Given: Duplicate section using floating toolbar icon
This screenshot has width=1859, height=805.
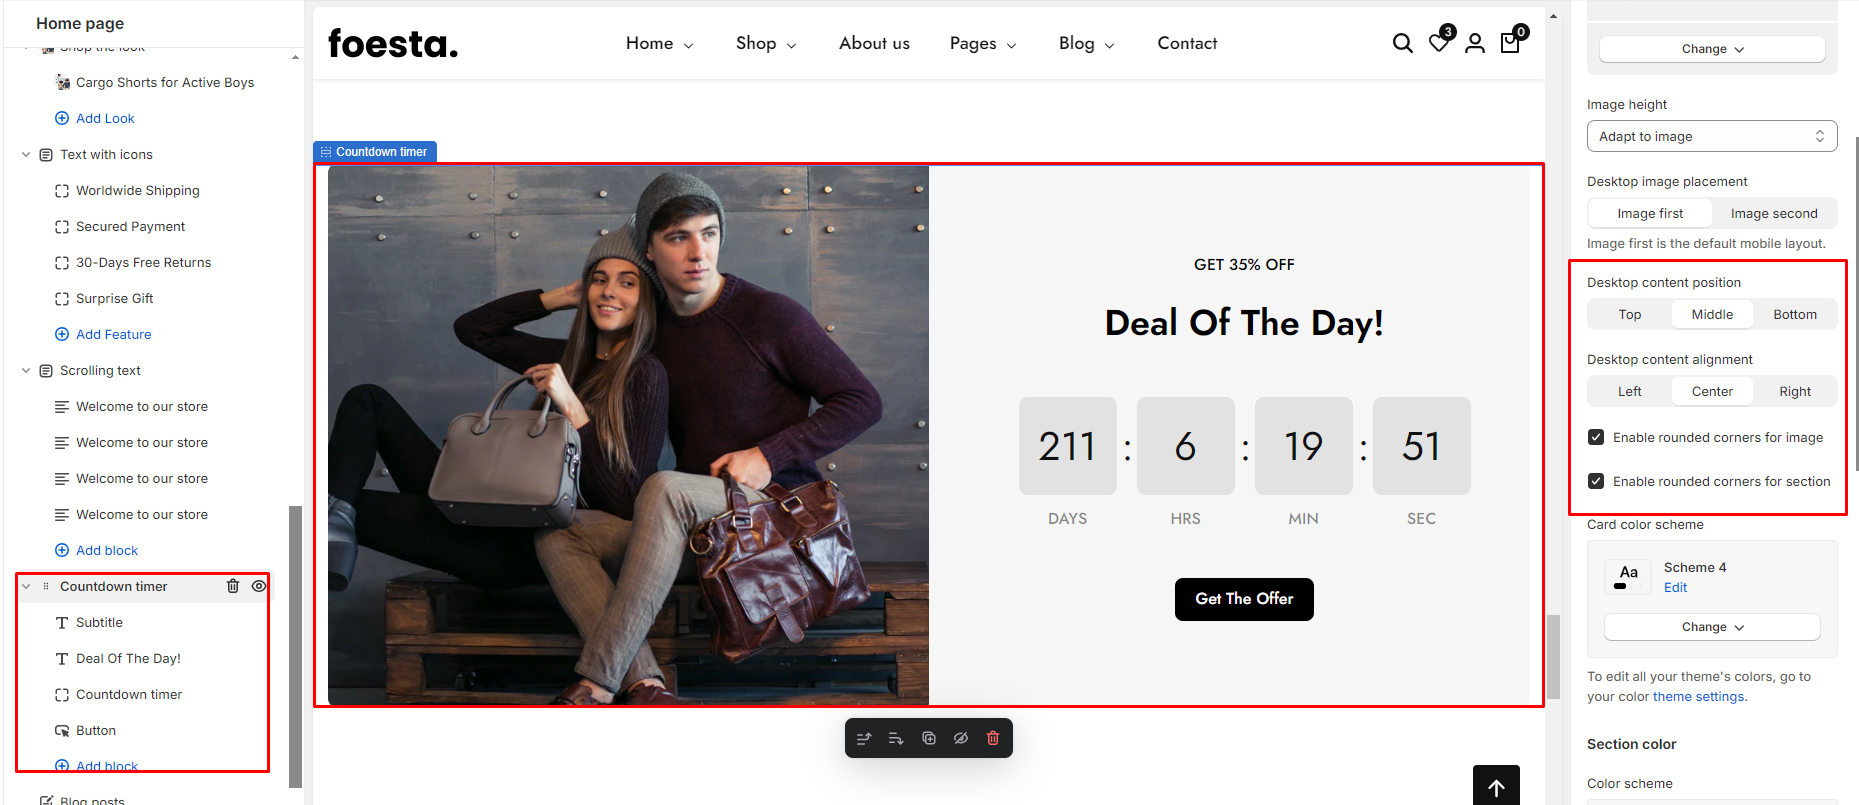Looking at the screenshot, I should (x=929, y=738).
